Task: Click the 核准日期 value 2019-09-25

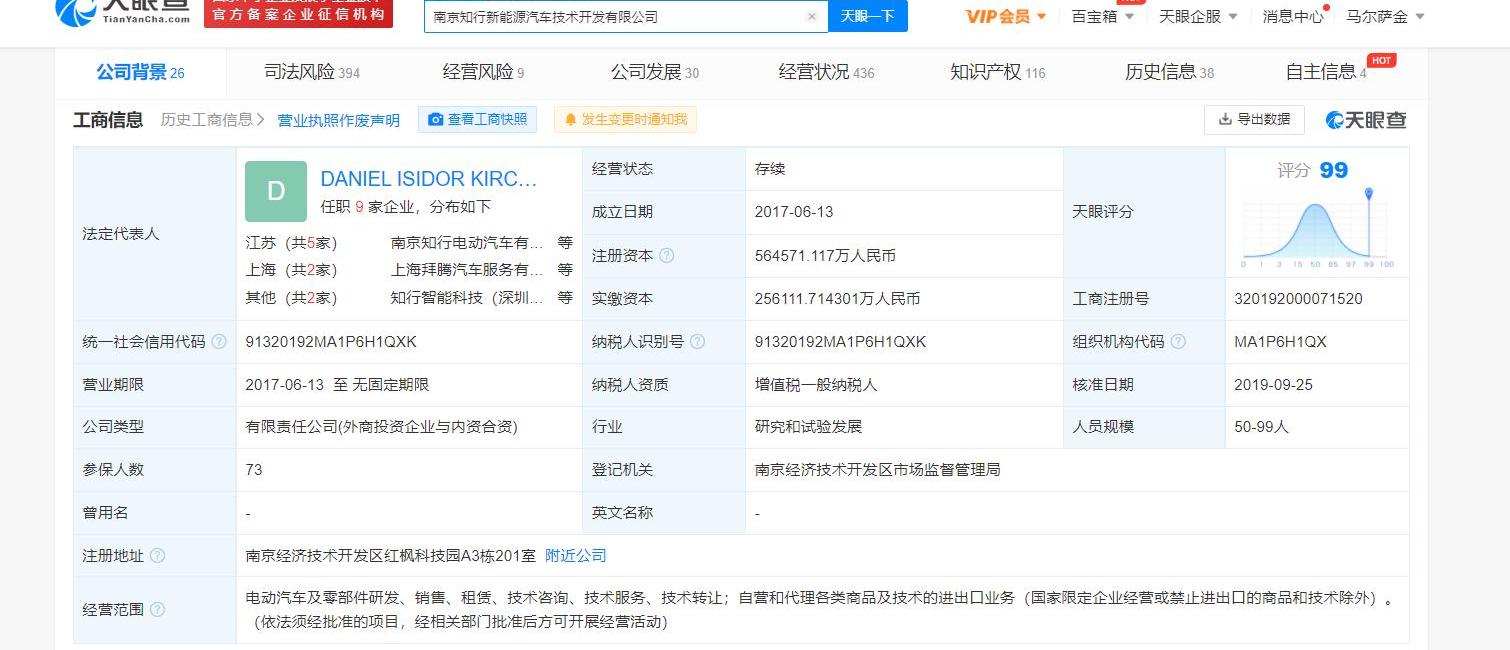Action: (1274, 385)
